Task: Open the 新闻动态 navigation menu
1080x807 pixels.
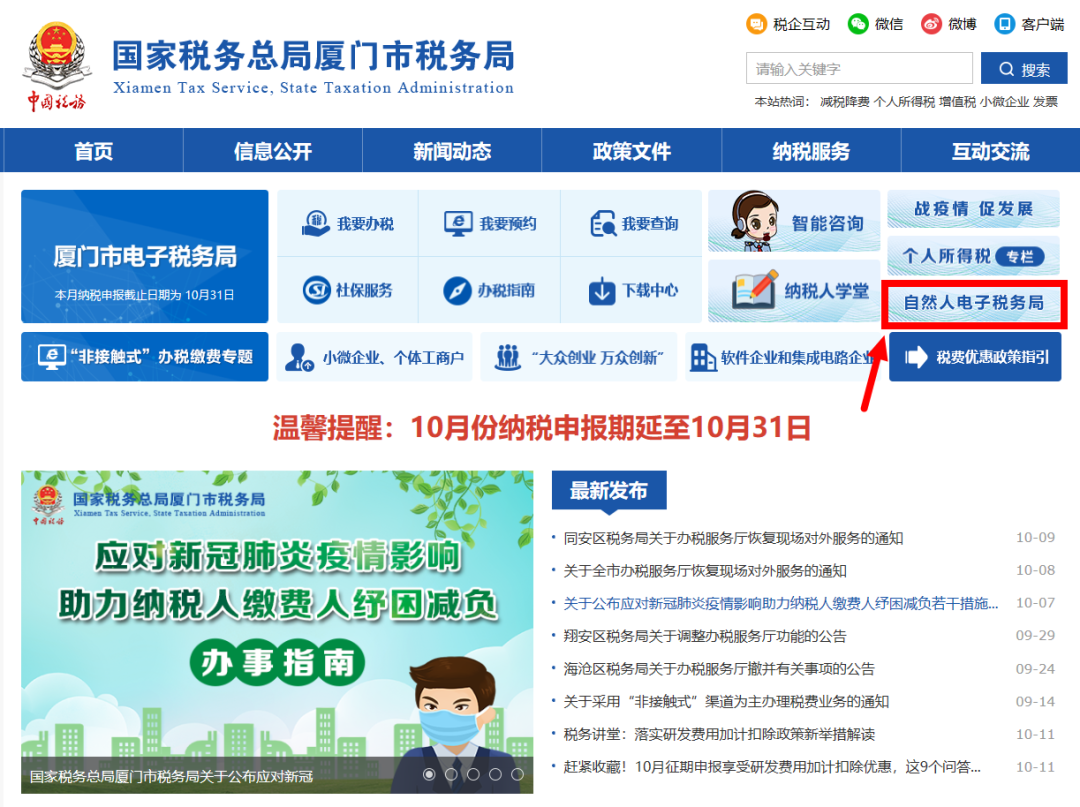Action: [x=452, y=151]
